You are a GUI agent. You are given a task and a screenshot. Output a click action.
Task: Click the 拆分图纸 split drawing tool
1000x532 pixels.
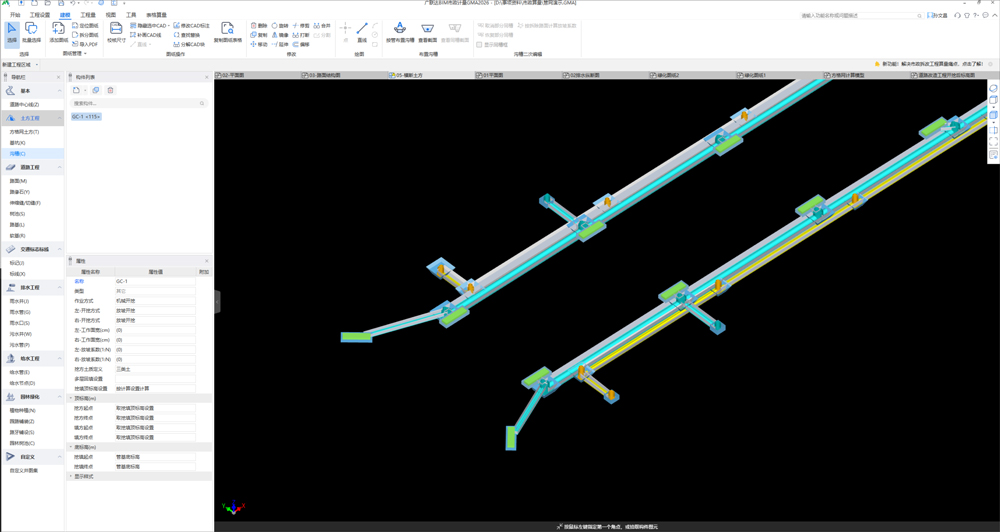click(x=85, y=35)
